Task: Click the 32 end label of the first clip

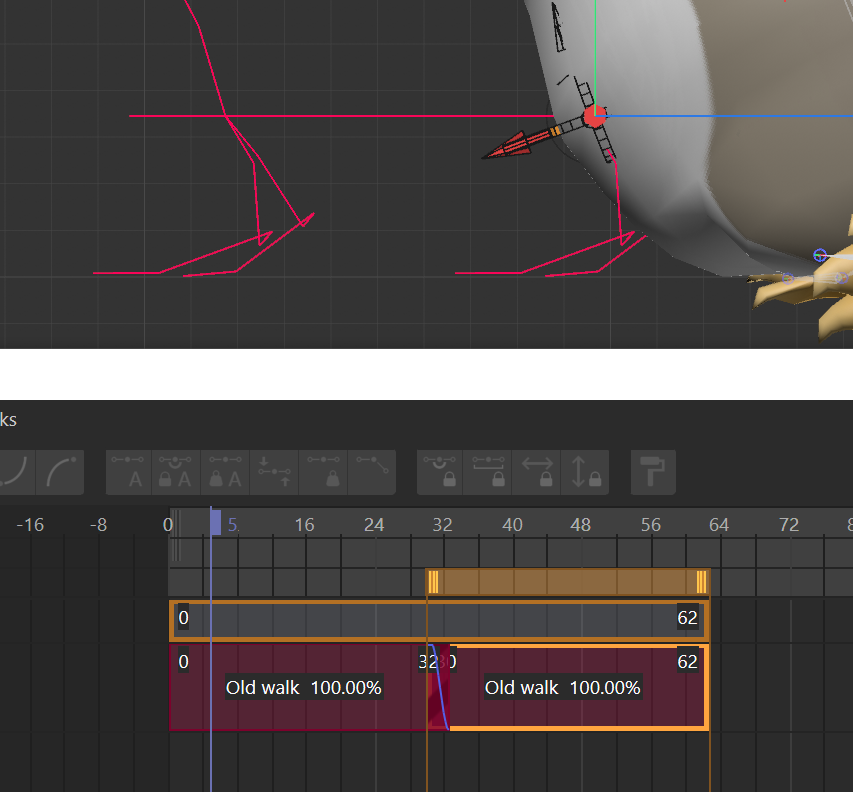Action: point(428,661)
